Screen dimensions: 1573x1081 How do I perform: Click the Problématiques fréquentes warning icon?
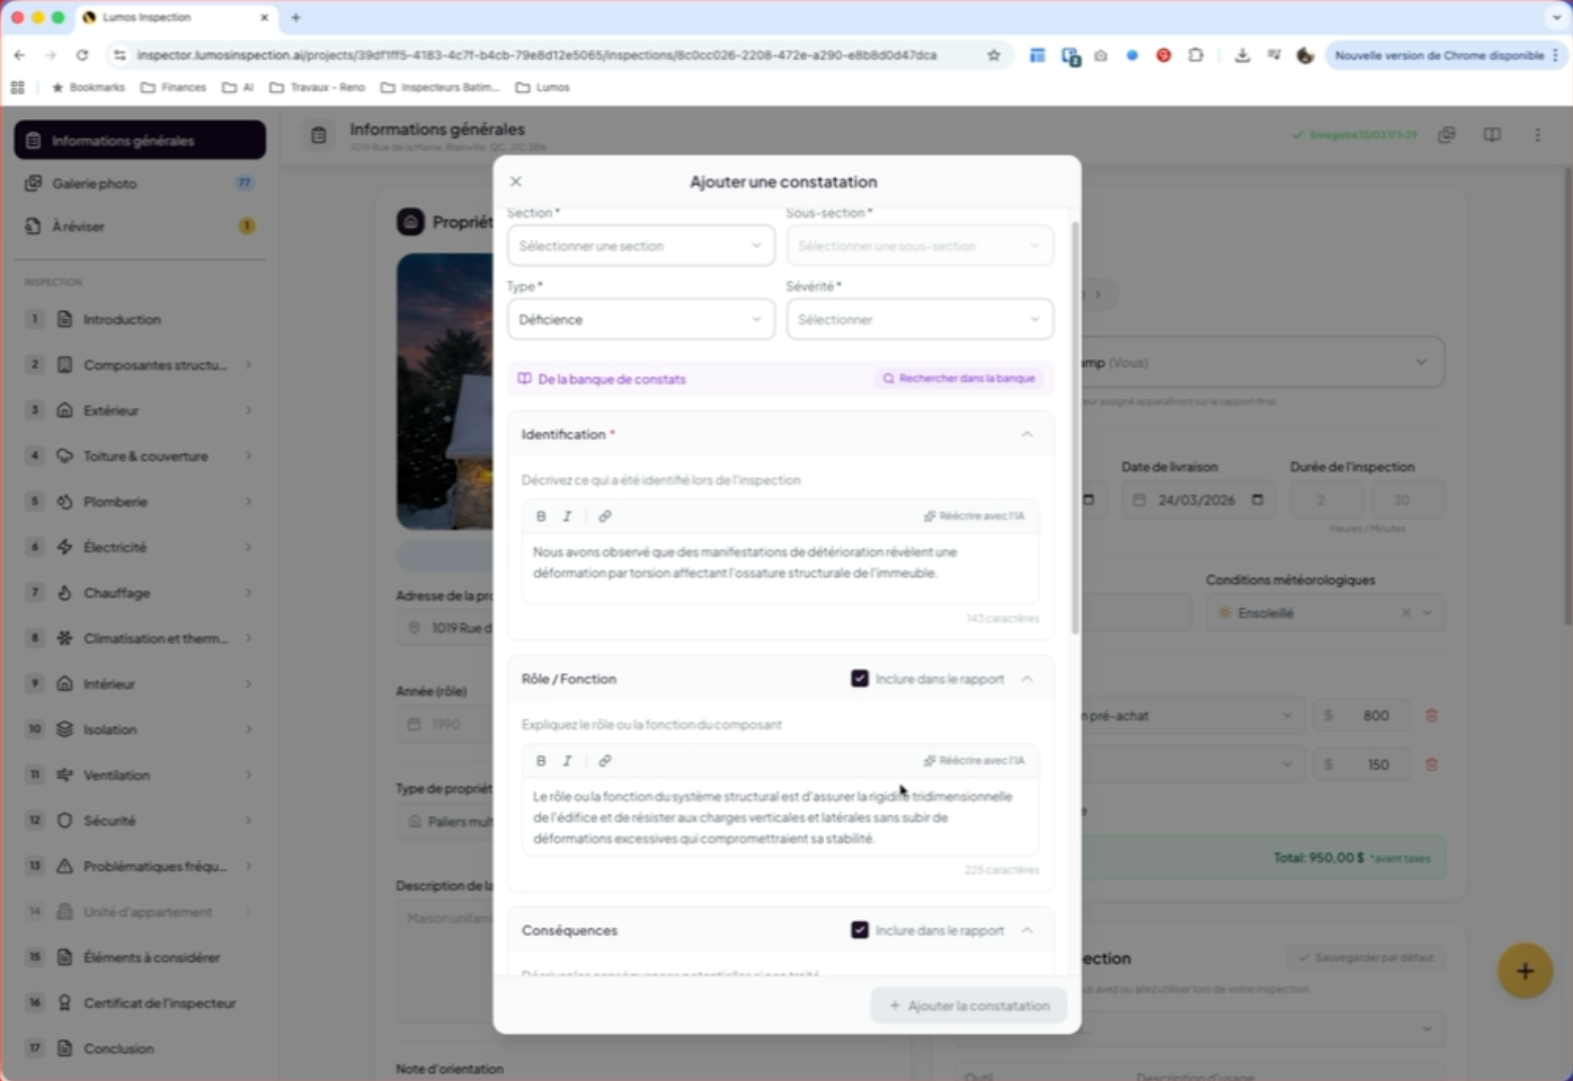[65, 866]
